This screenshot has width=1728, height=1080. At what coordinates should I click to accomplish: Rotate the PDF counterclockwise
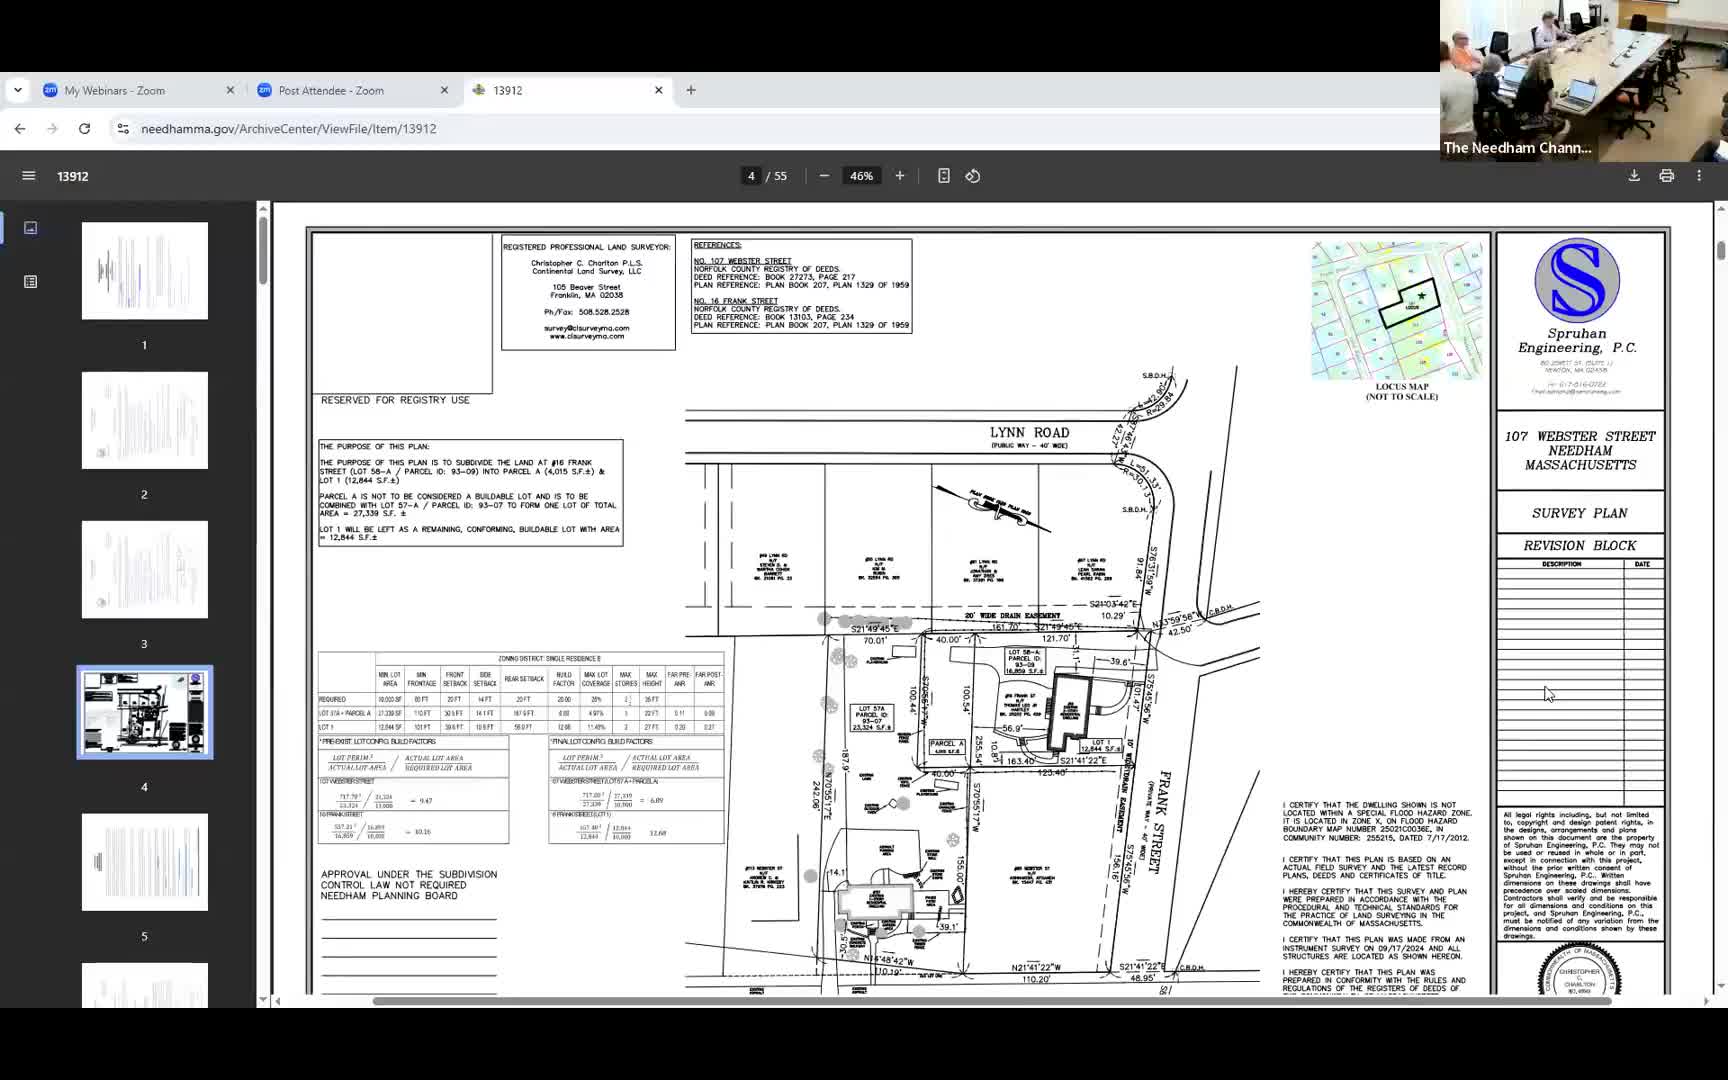973,176
